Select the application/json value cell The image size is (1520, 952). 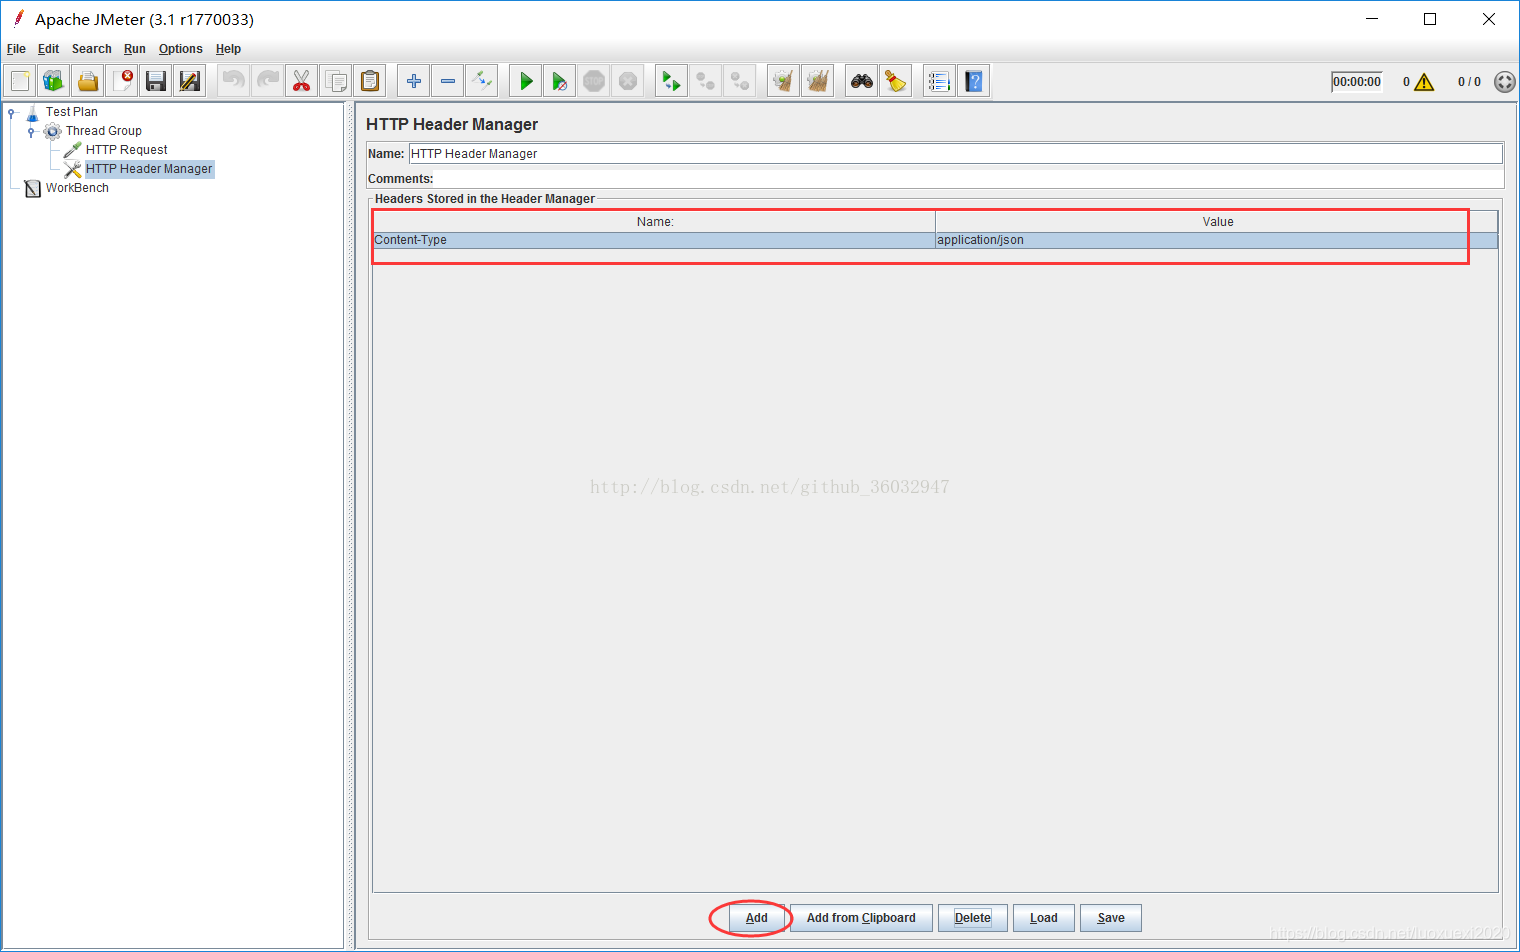(1217, 240)
